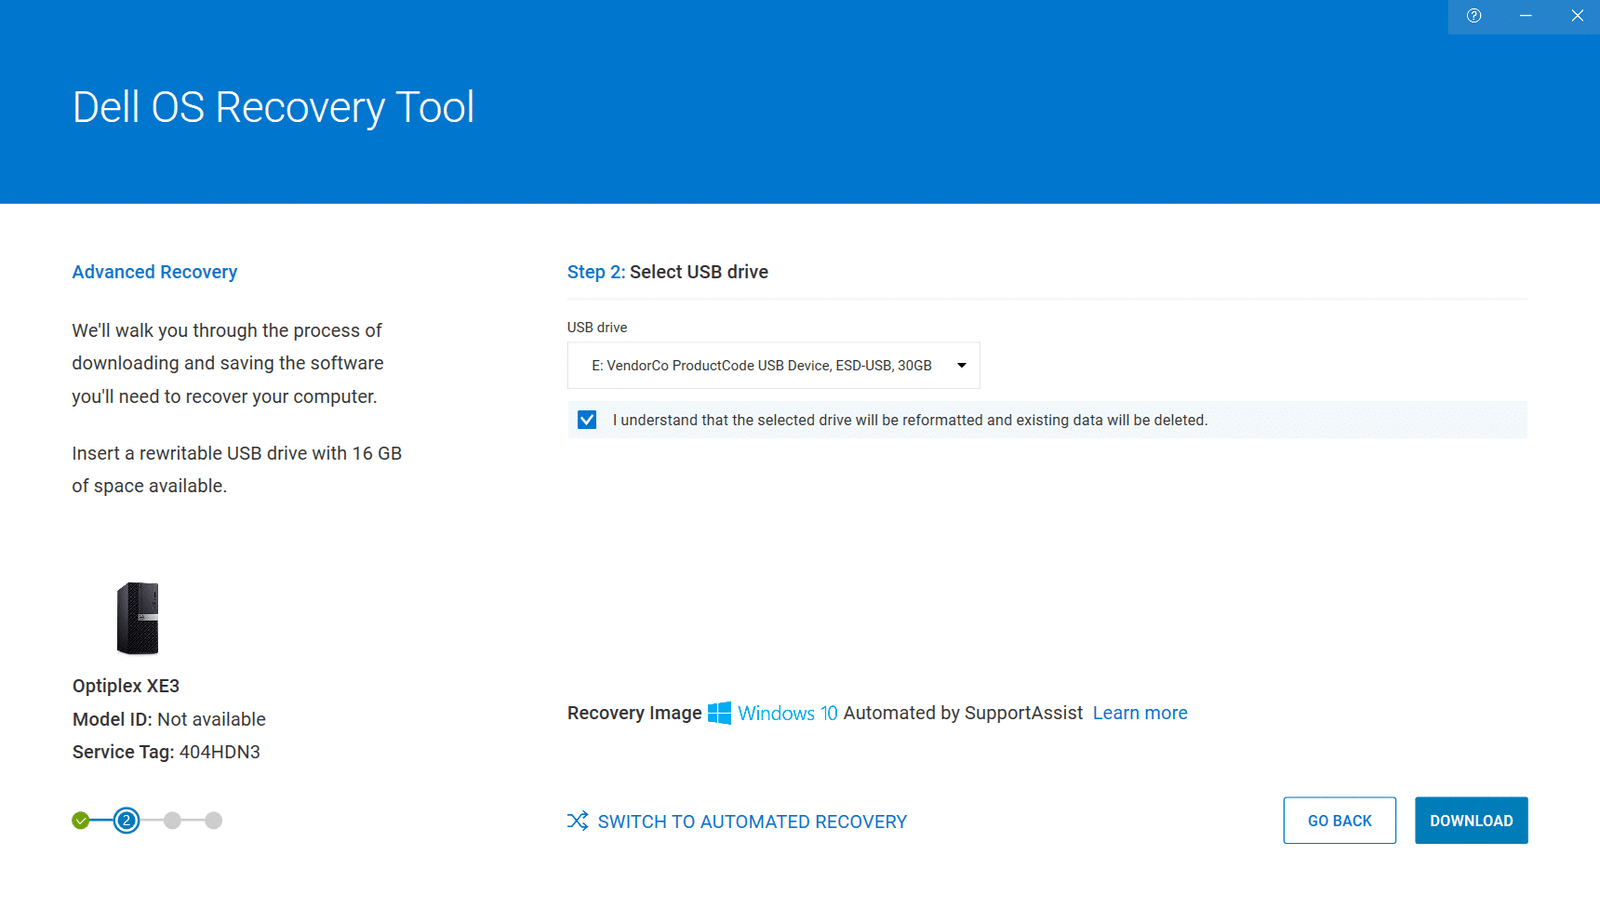Screen dimensions: 1600x897
Task: Click the DOWNLOAD button
Action: pos(1471,820)
